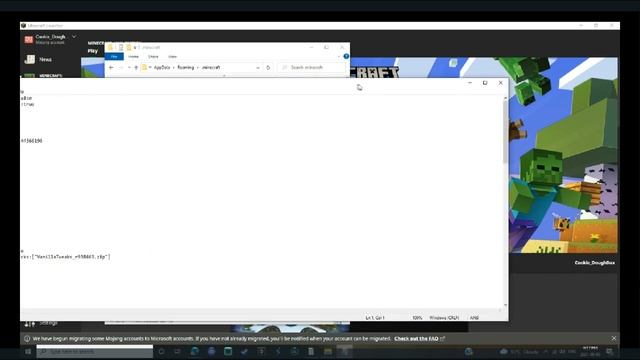Click the info icon in the migration banner

click(x=27, y=338)
